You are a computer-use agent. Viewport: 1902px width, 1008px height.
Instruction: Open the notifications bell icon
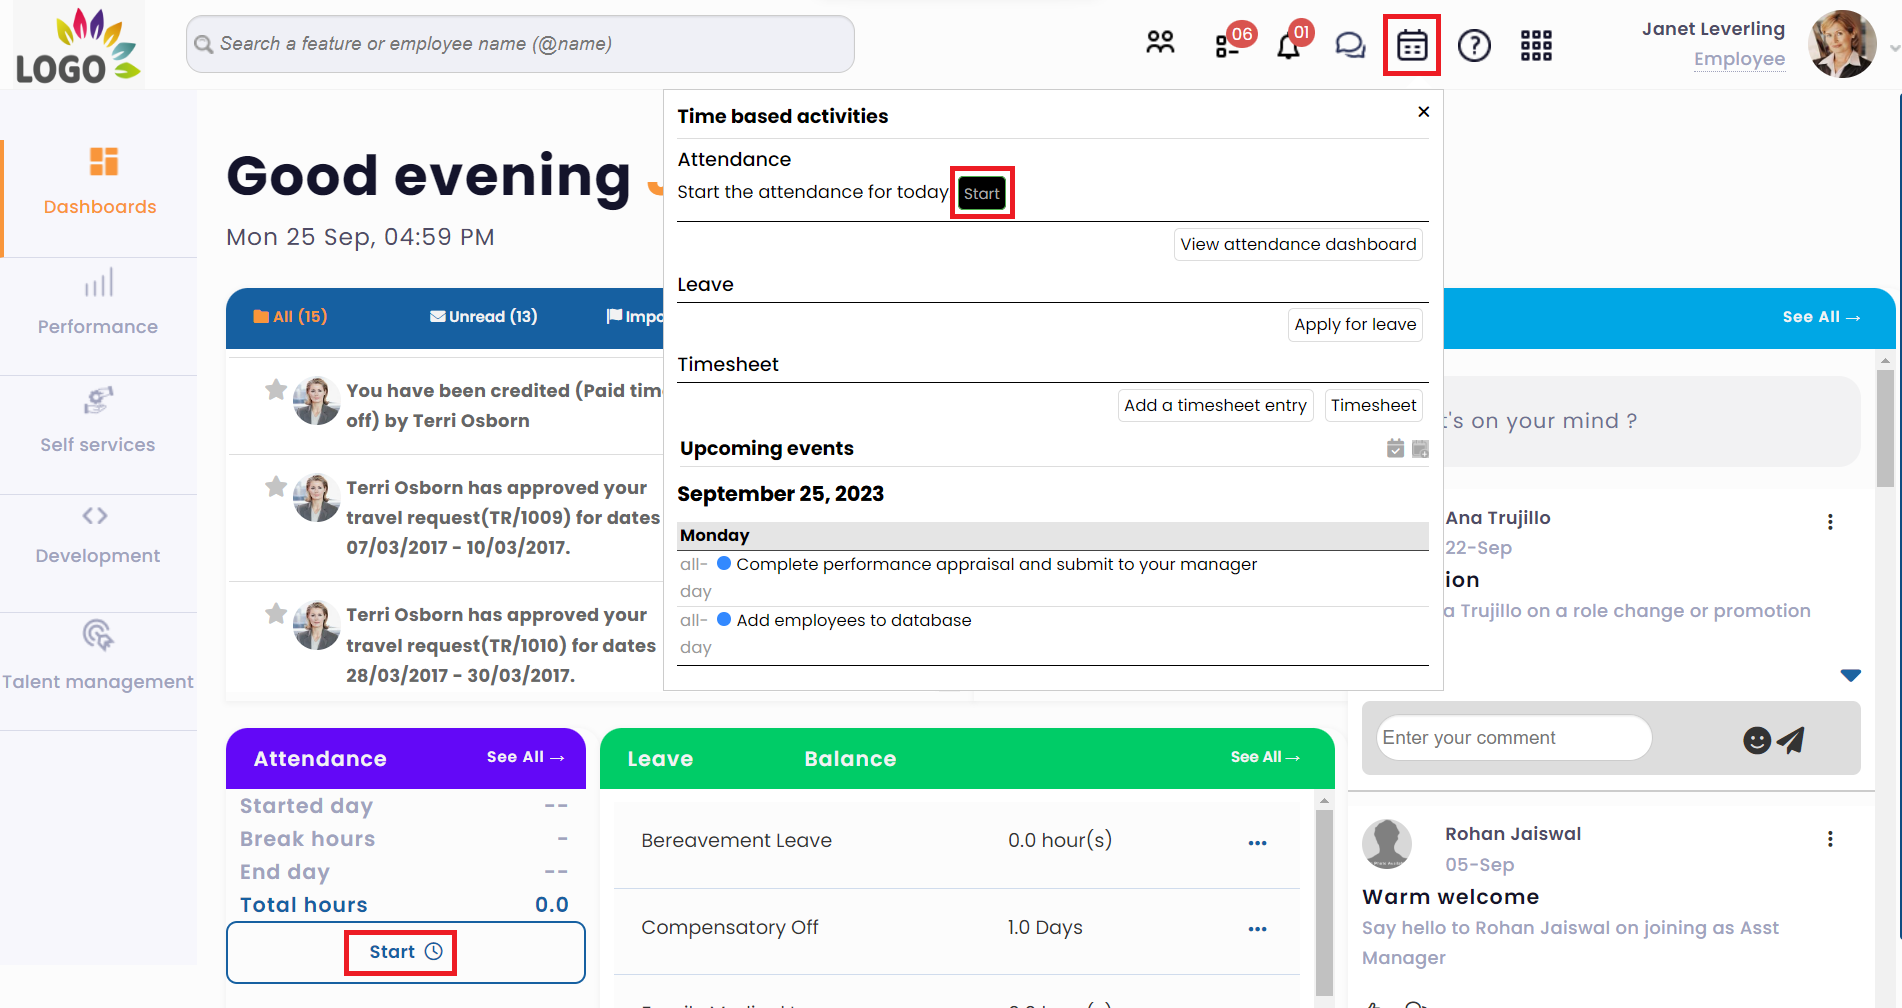(1289, 46)
